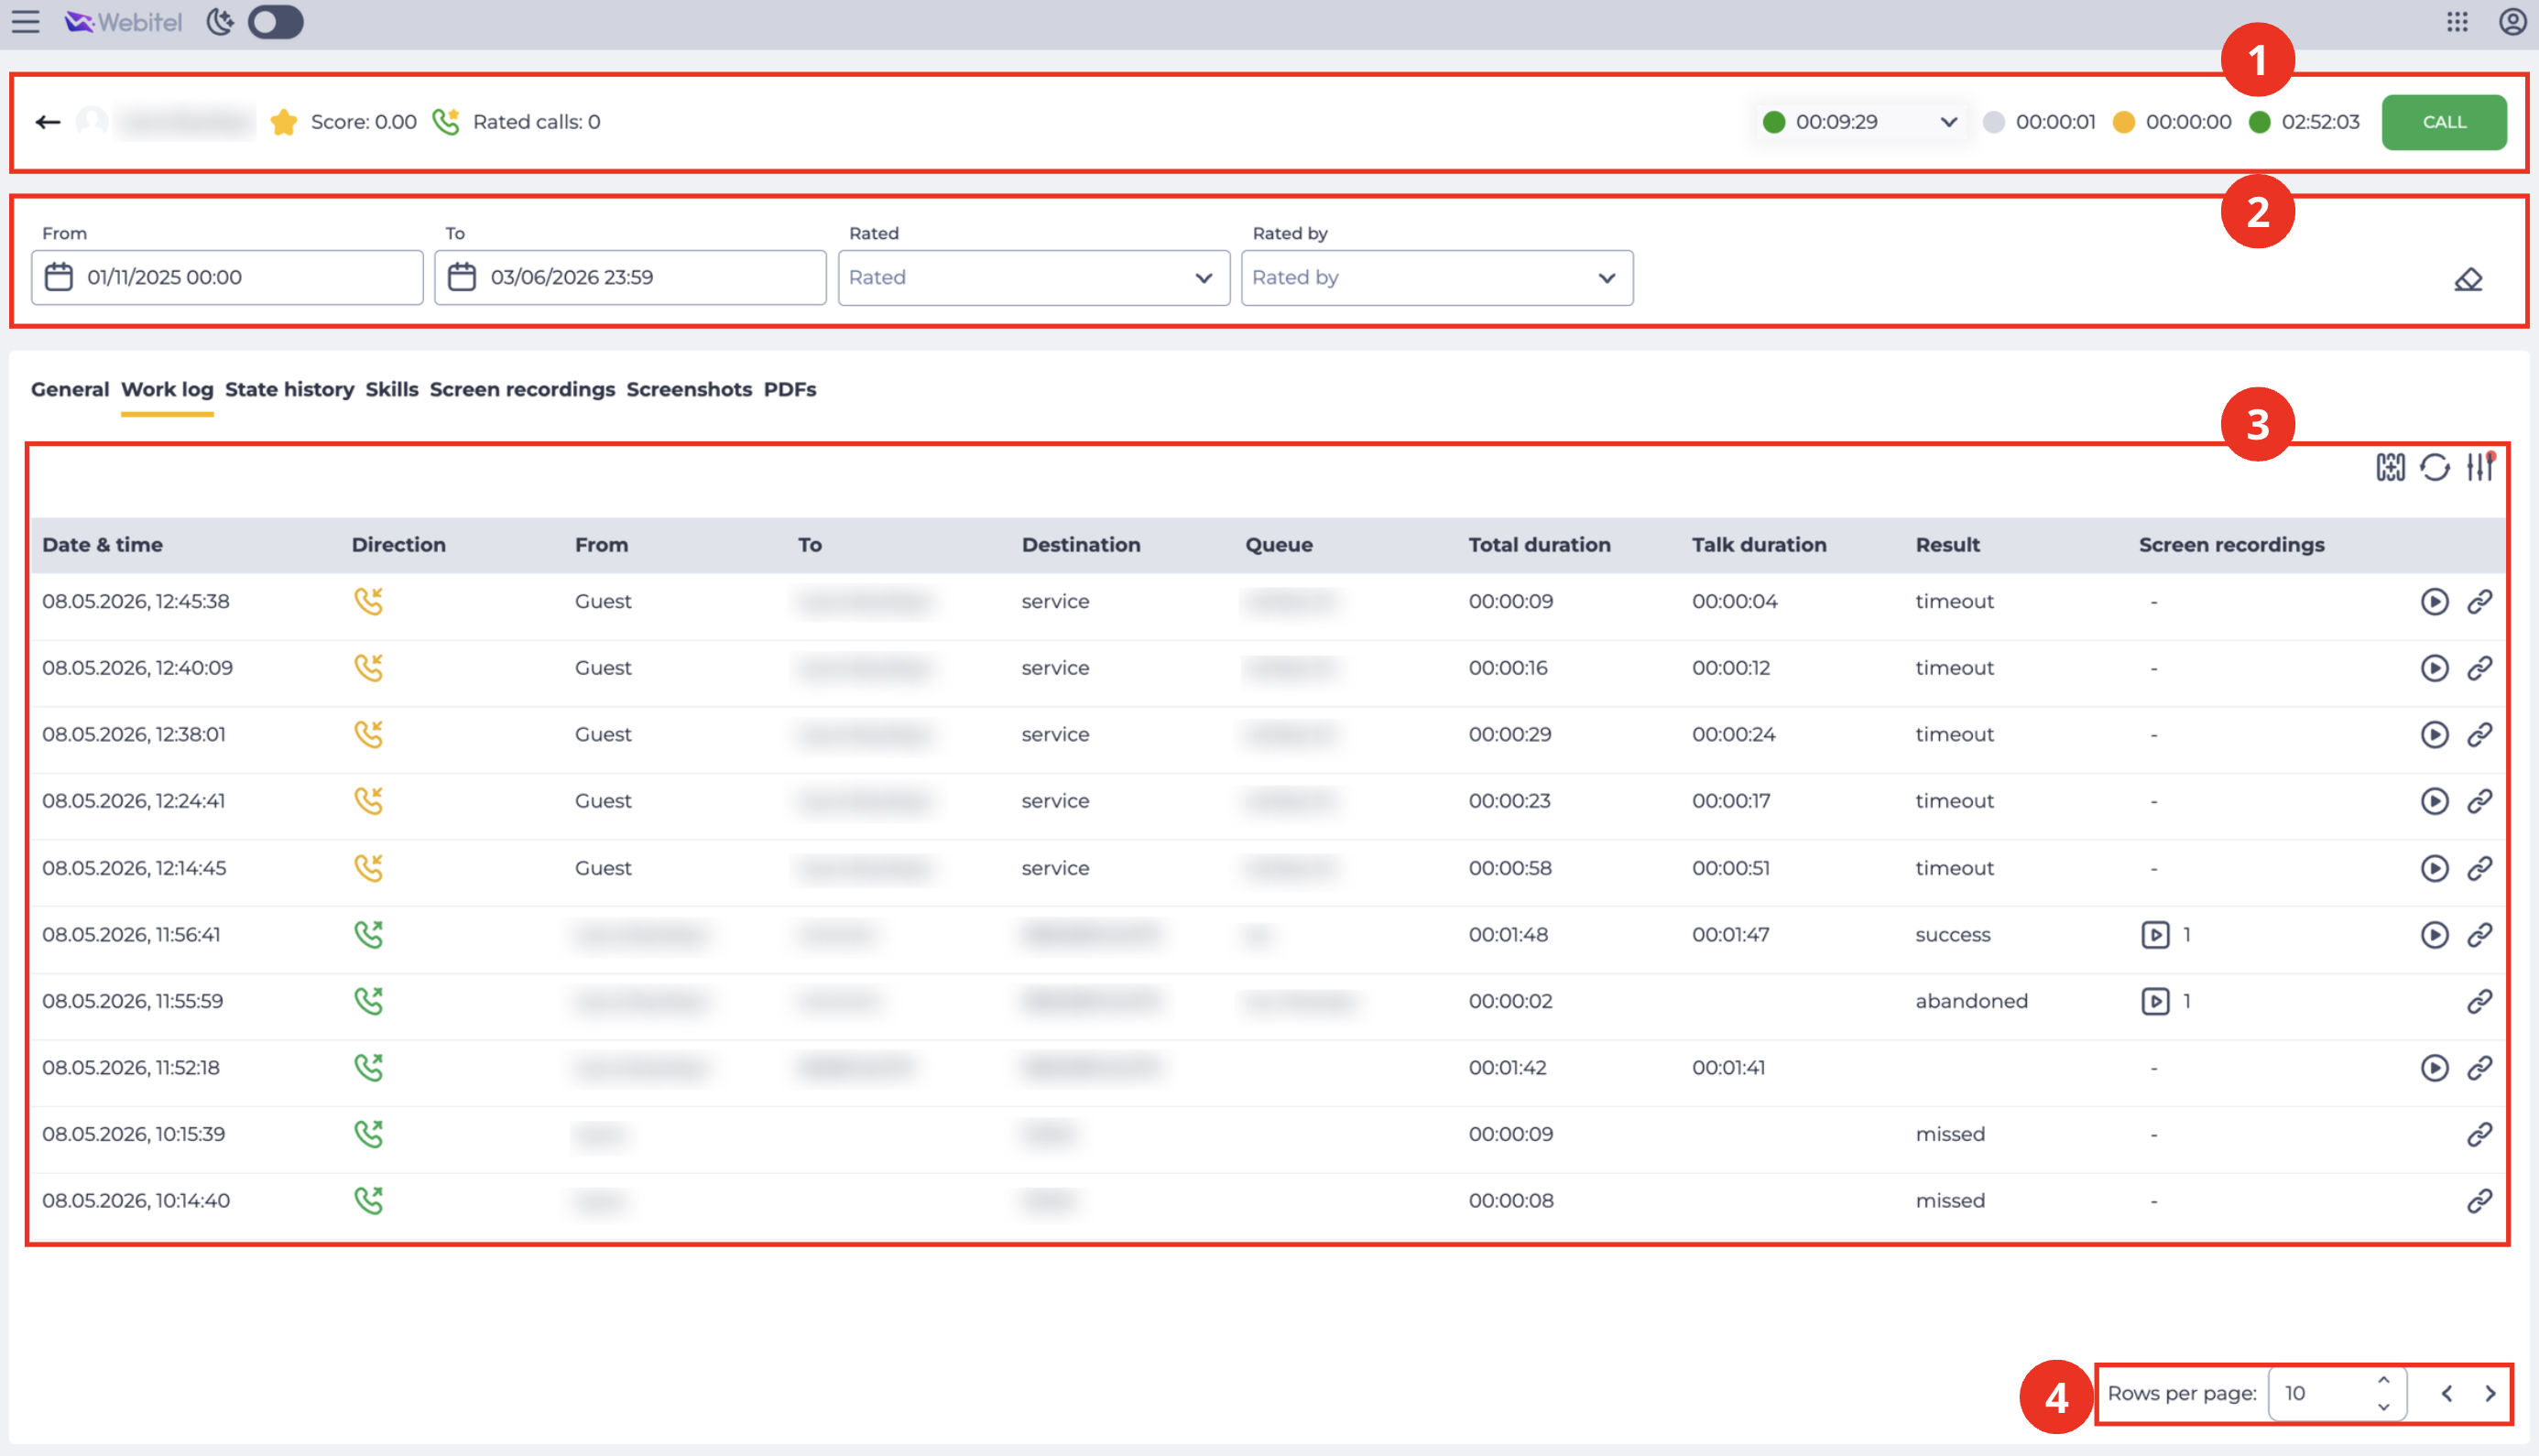Open screen recording of the 11:56:41 call

2155,935
